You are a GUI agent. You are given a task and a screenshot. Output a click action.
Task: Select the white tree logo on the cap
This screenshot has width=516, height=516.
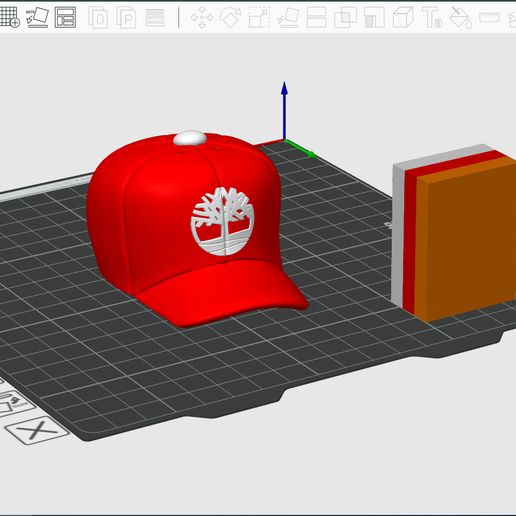tap(222, 222)
